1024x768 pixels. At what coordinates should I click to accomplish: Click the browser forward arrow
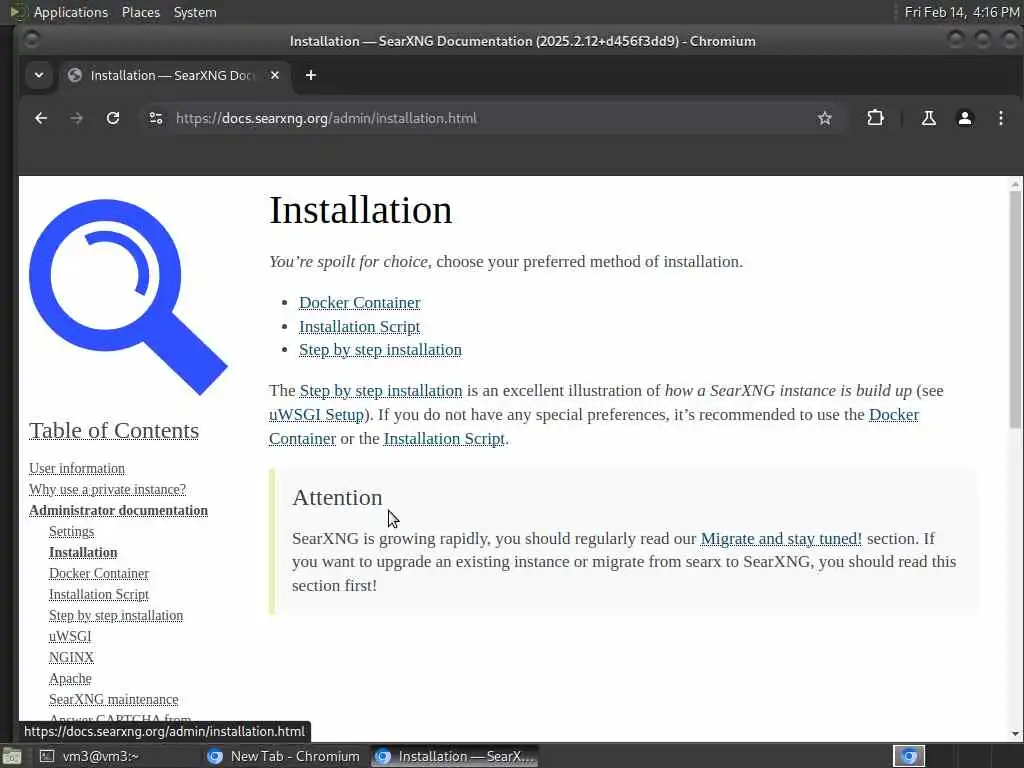coord(76,118)
